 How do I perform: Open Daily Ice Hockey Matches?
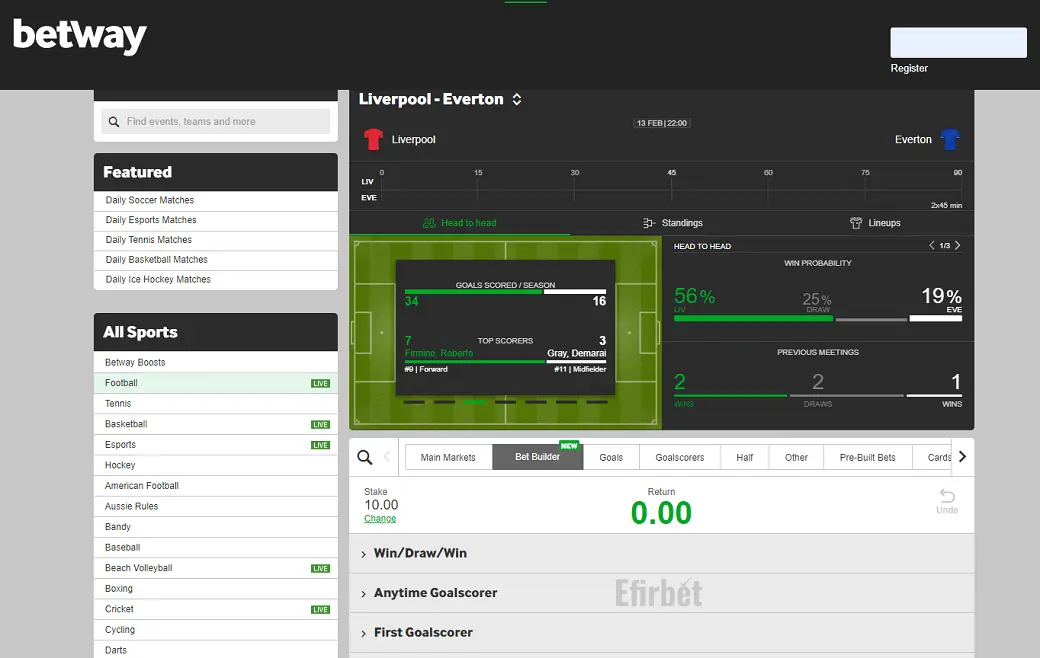[x=216, y=280]
